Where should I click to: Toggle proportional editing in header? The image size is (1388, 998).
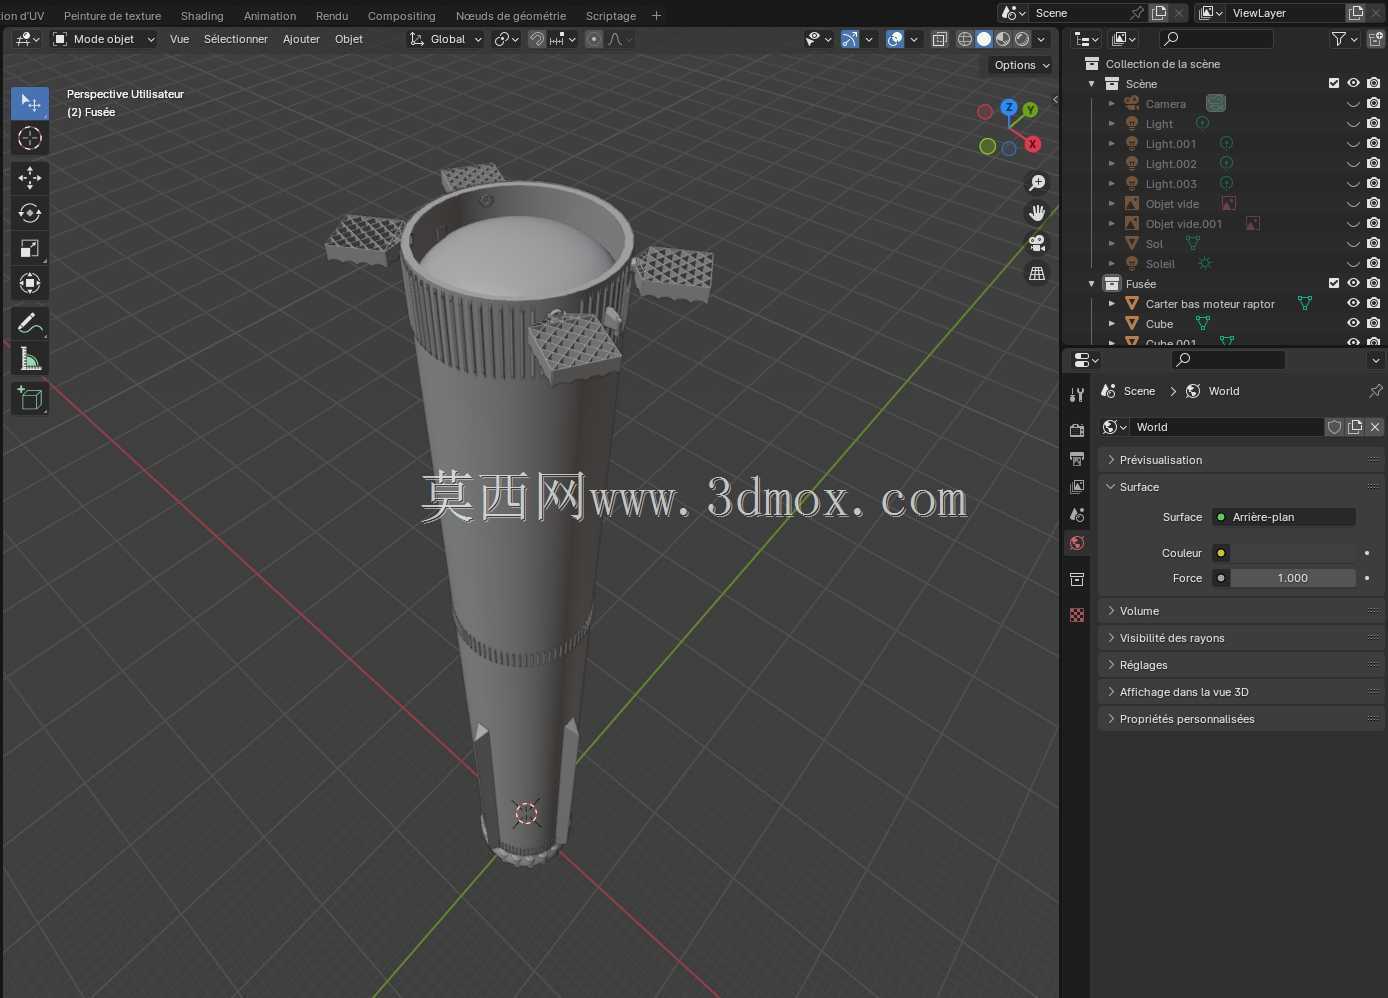coord(594,39)
